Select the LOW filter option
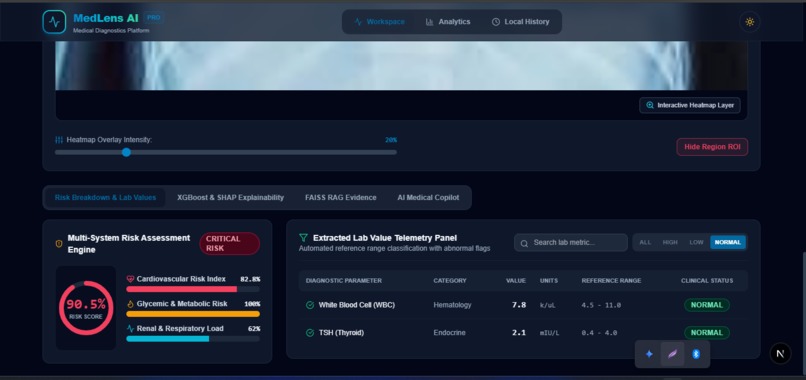Image resolution: width=806 pixels, height=380 pixels. click(x=696, y=242)
